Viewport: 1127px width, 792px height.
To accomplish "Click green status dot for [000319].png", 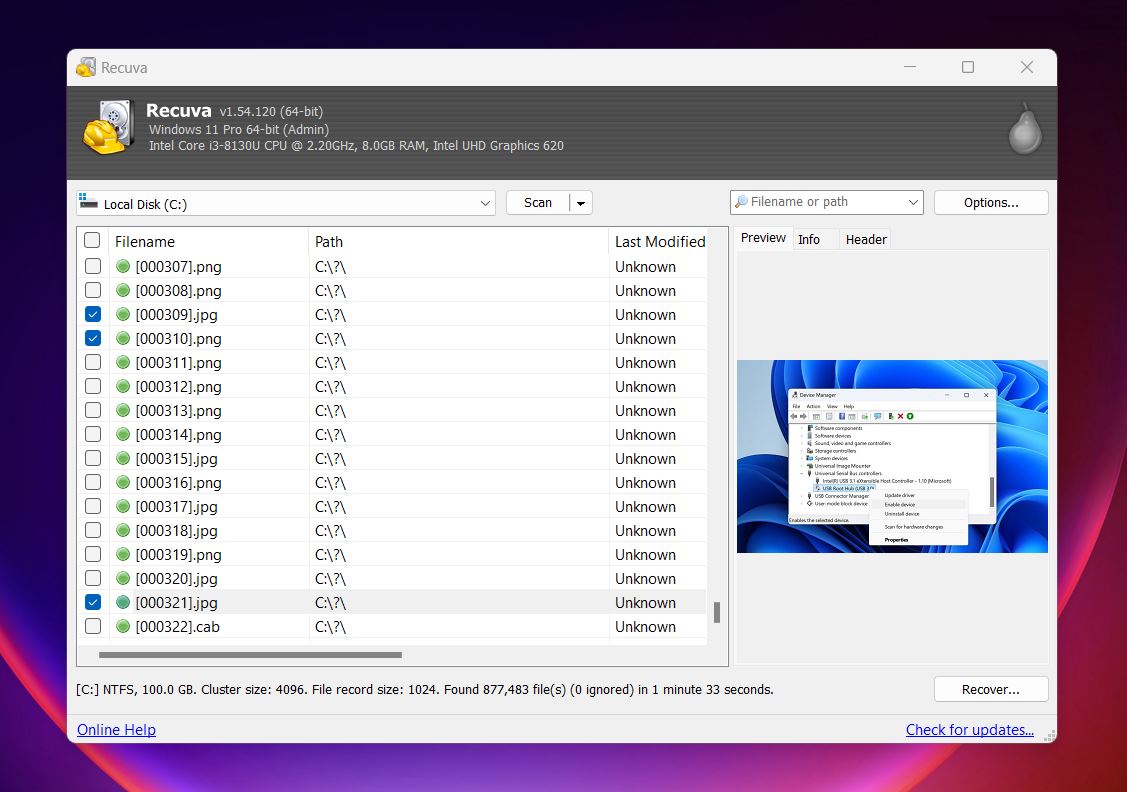I will click(x=123, y=555).
